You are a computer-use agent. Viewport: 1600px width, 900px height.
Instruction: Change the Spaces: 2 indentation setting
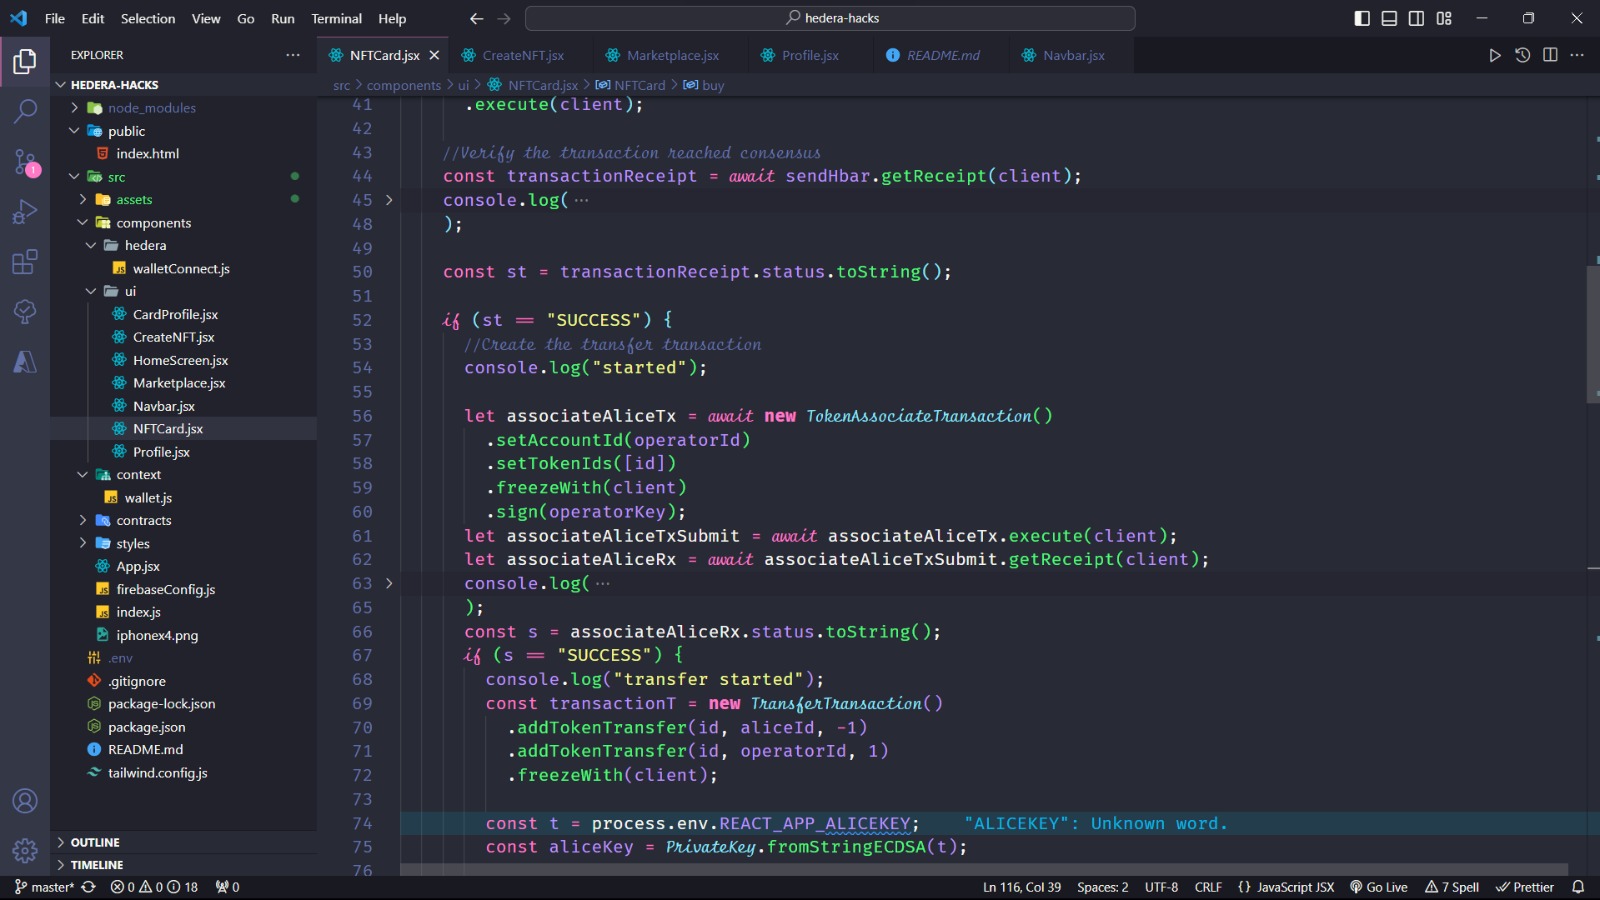point(1102,887)
